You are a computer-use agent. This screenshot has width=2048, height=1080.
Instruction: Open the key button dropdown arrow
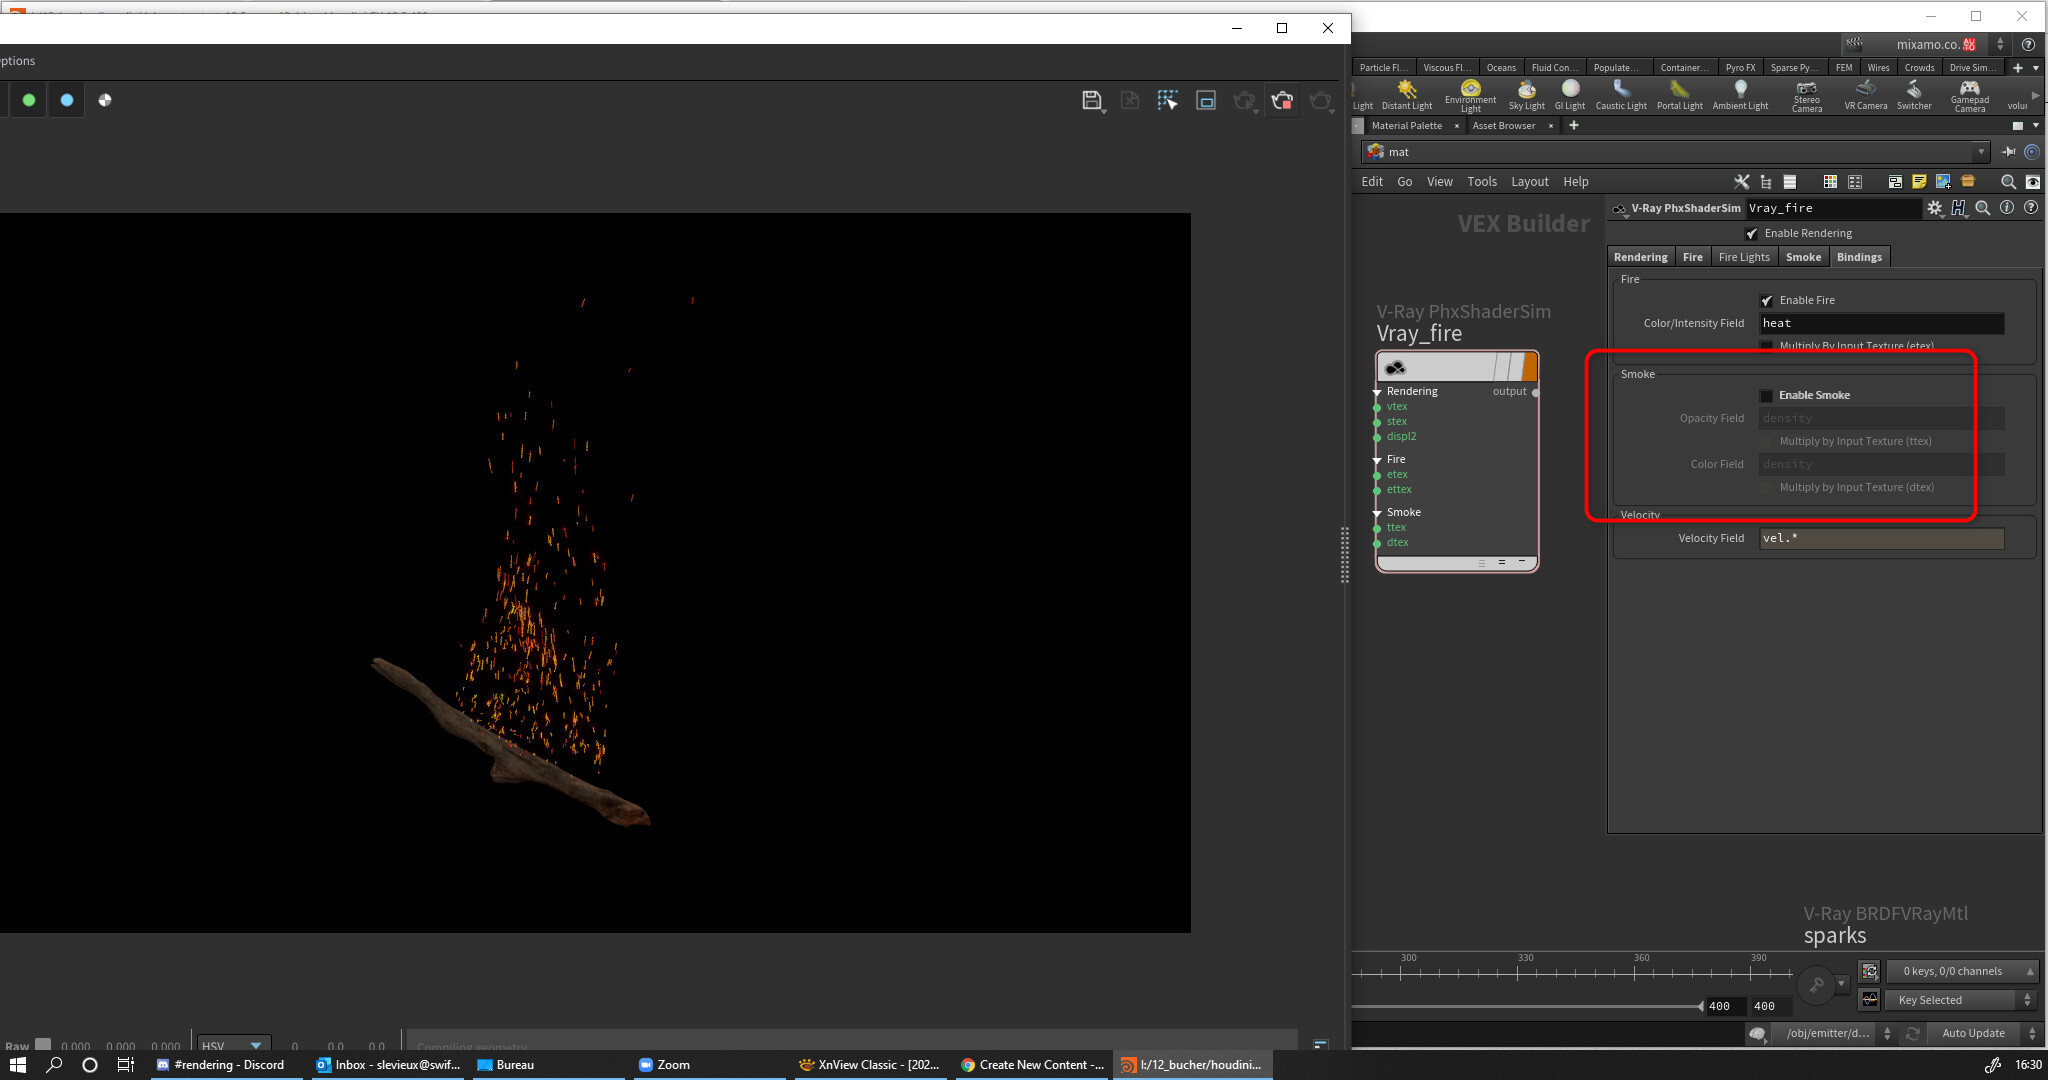[x=1841, y=984]
